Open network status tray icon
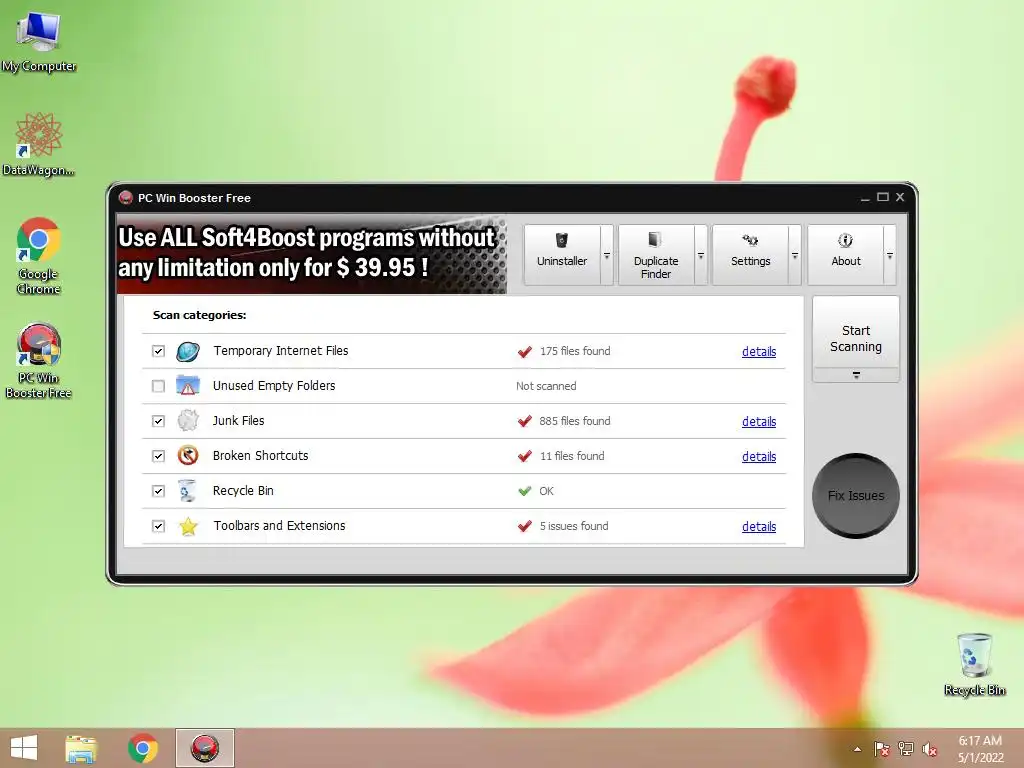1024x768 pixels. (906, 749)
